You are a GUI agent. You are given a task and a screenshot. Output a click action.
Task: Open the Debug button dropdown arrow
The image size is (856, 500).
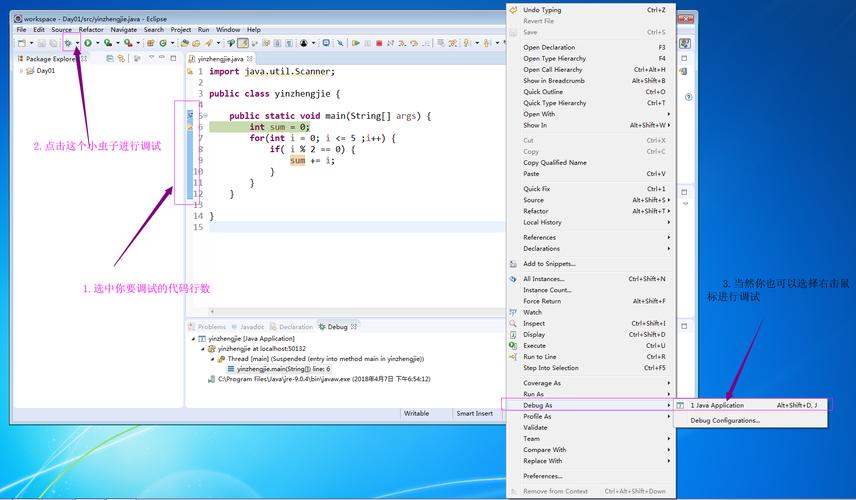pyautogui.click(x=77, y=43)
